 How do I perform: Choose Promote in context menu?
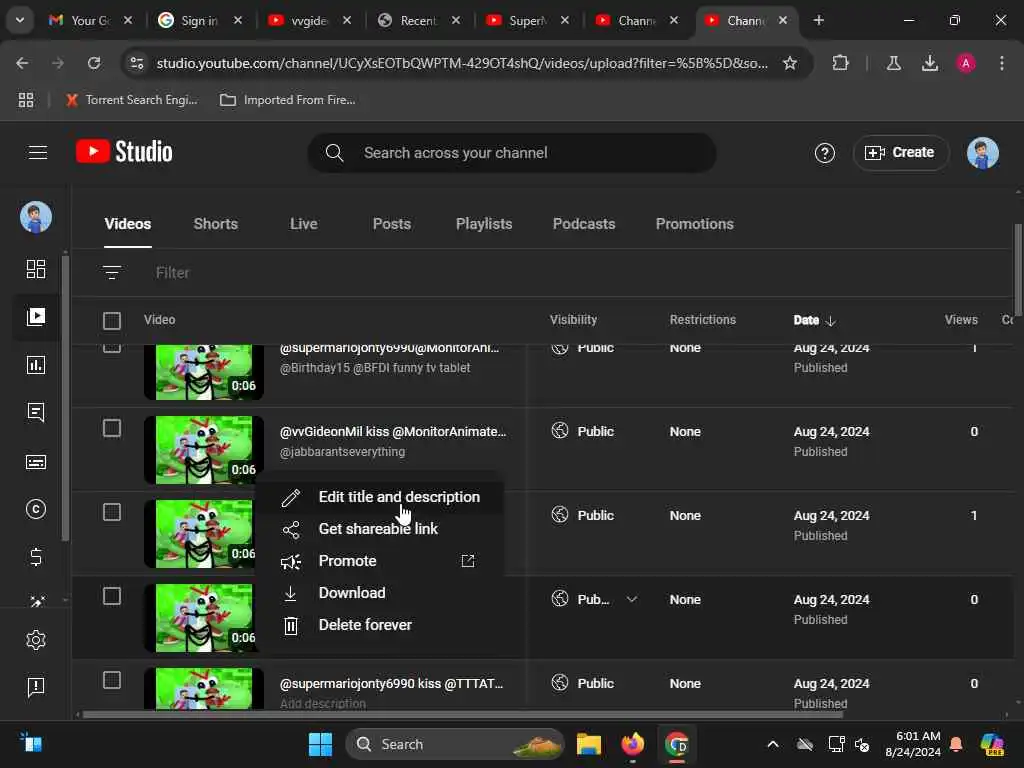point(379,561)
